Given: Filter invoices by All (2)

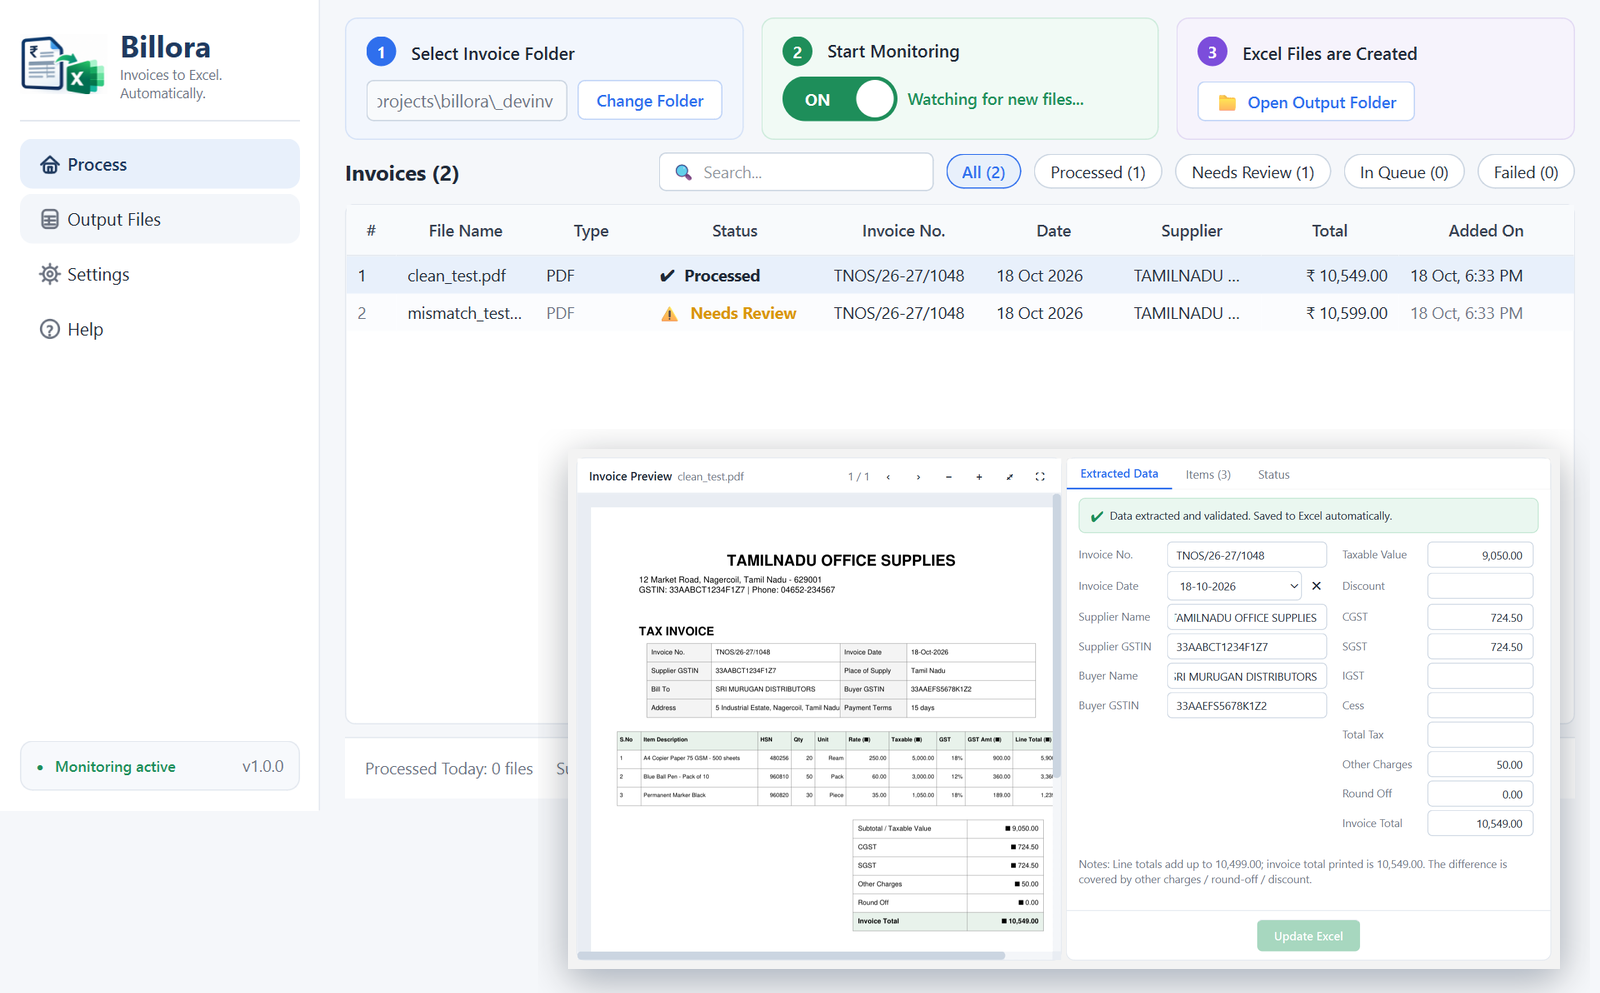Looking at the screenshot, I should (x=983, y=172).
